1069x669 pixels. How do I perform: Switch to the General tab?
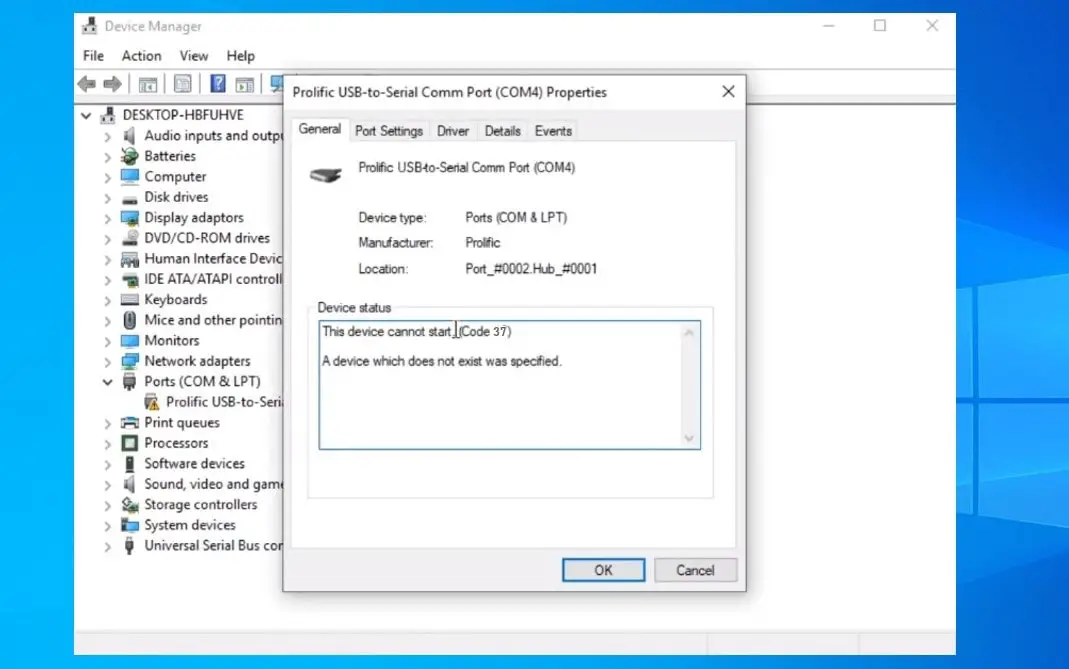(320, 130)
